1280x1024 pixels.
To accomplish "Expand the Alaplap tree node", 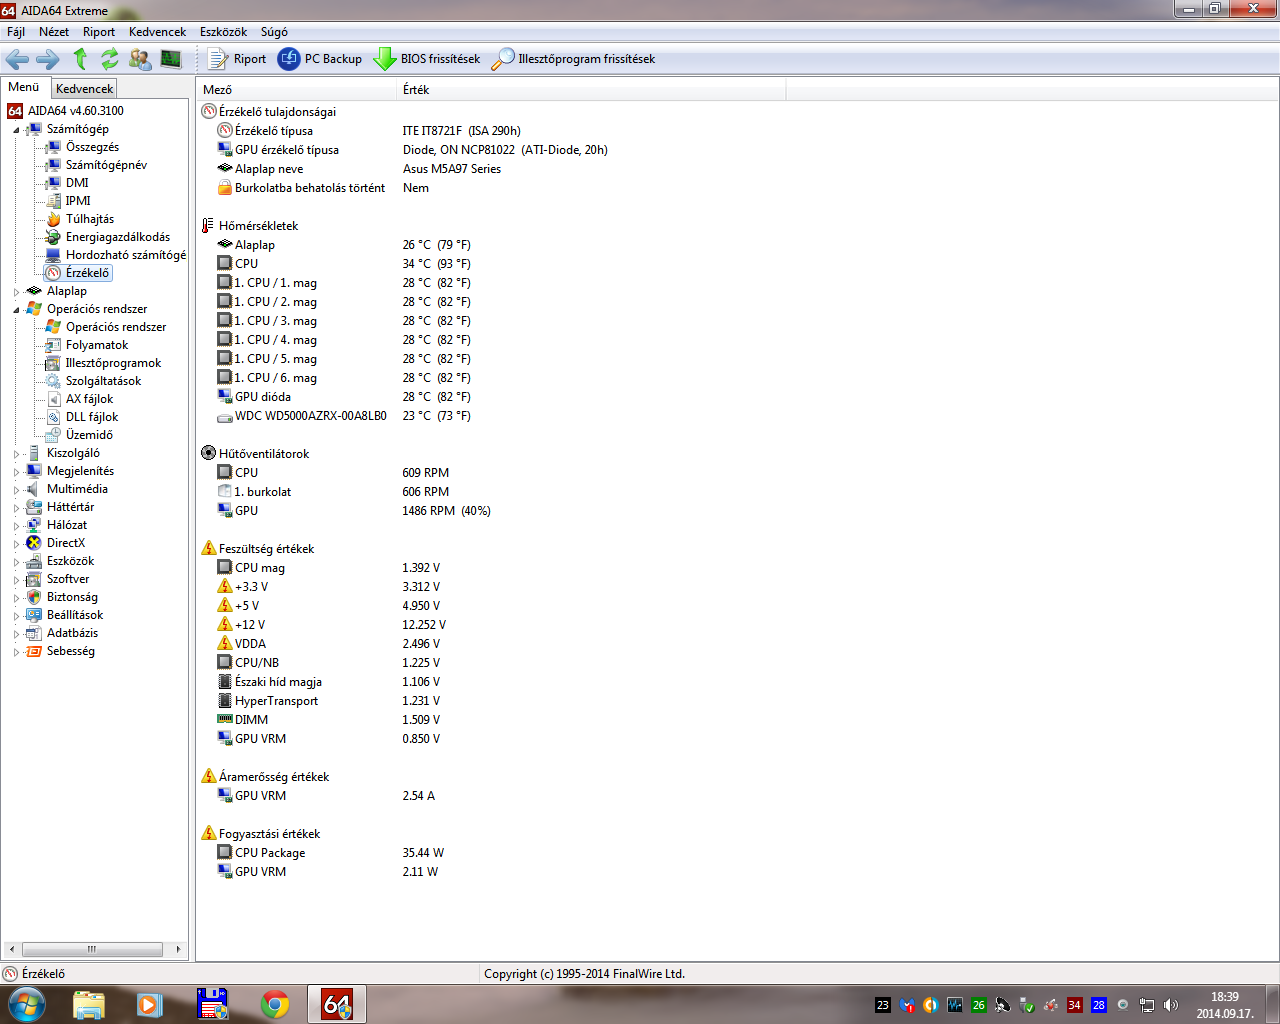I will 16,292.
